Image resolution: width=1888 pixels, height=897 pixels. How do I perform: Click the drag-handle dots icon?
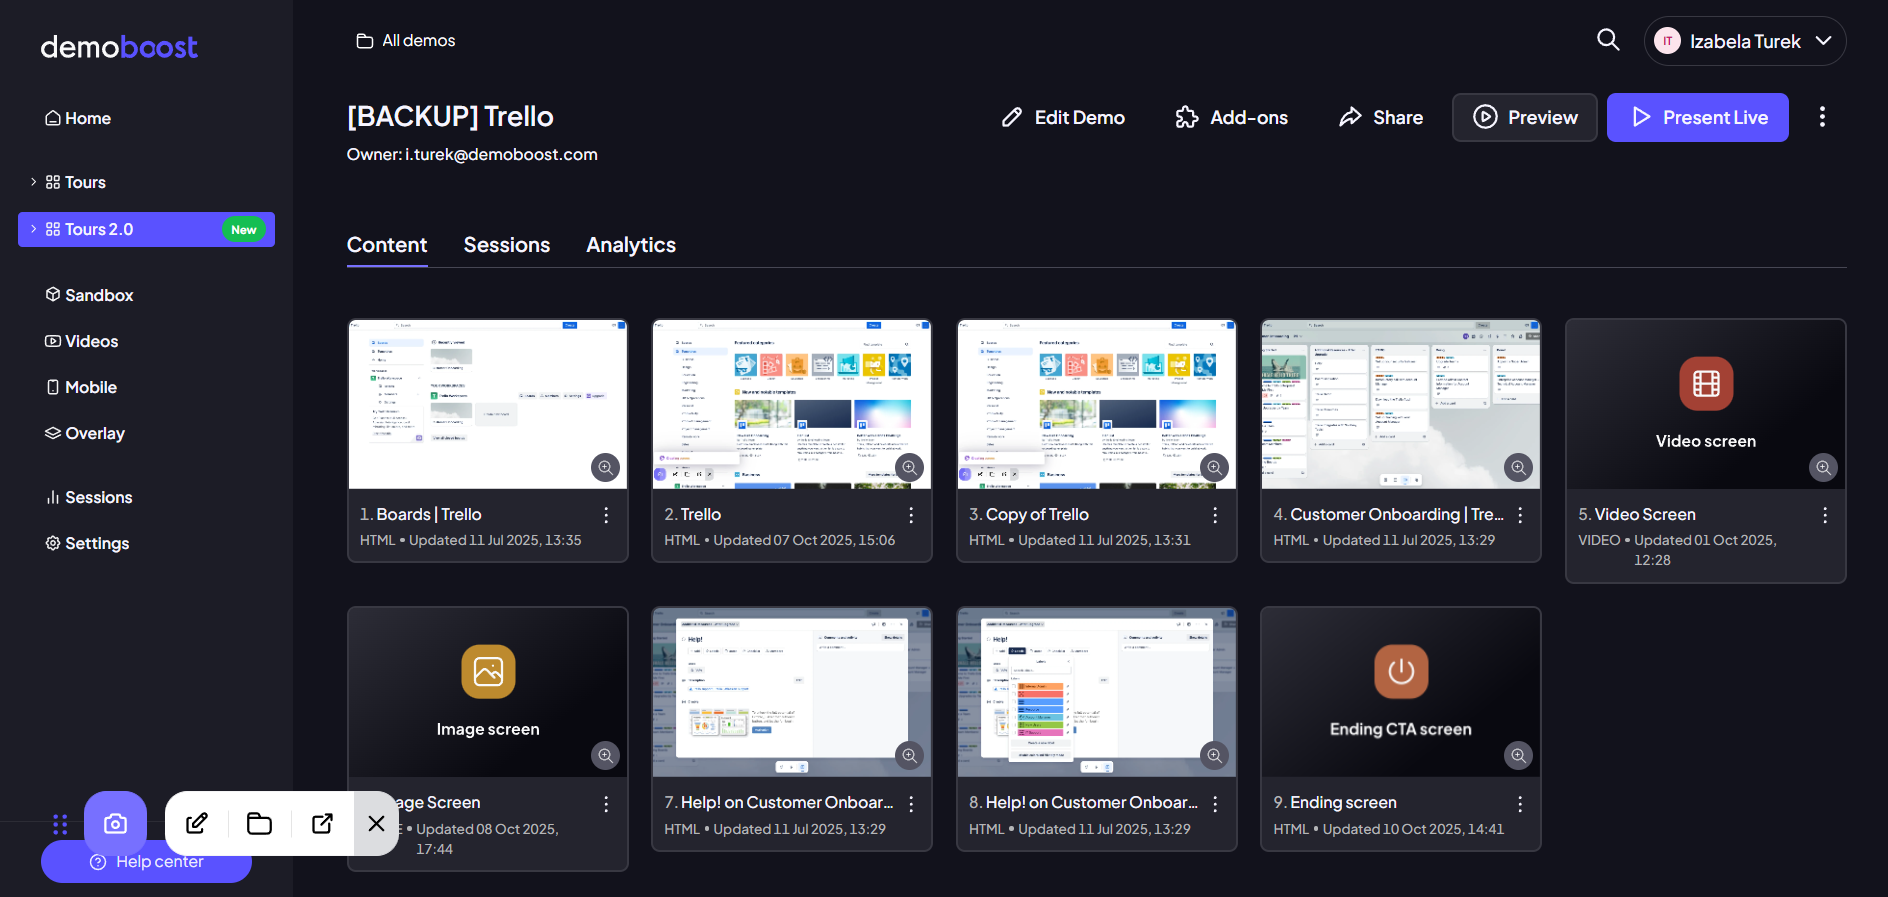pyautogui.click(x=60, y=824)
